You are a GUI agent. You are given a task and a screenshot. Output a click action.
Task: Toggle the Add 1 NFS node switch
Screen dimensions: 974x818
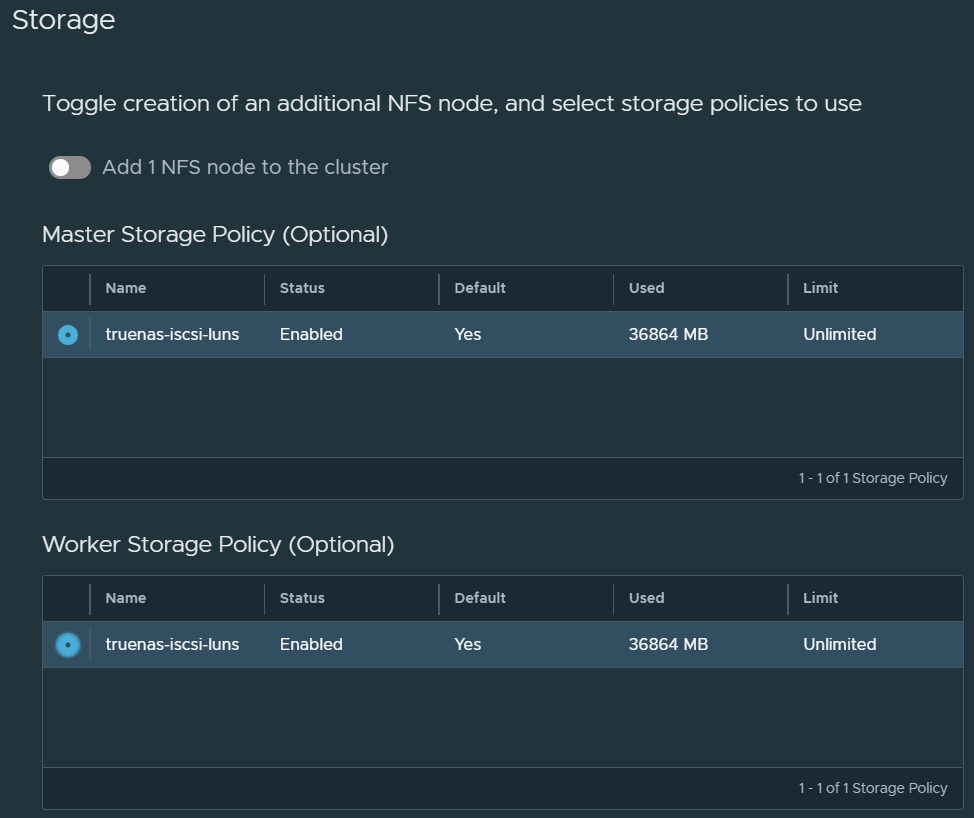[70, 167]
